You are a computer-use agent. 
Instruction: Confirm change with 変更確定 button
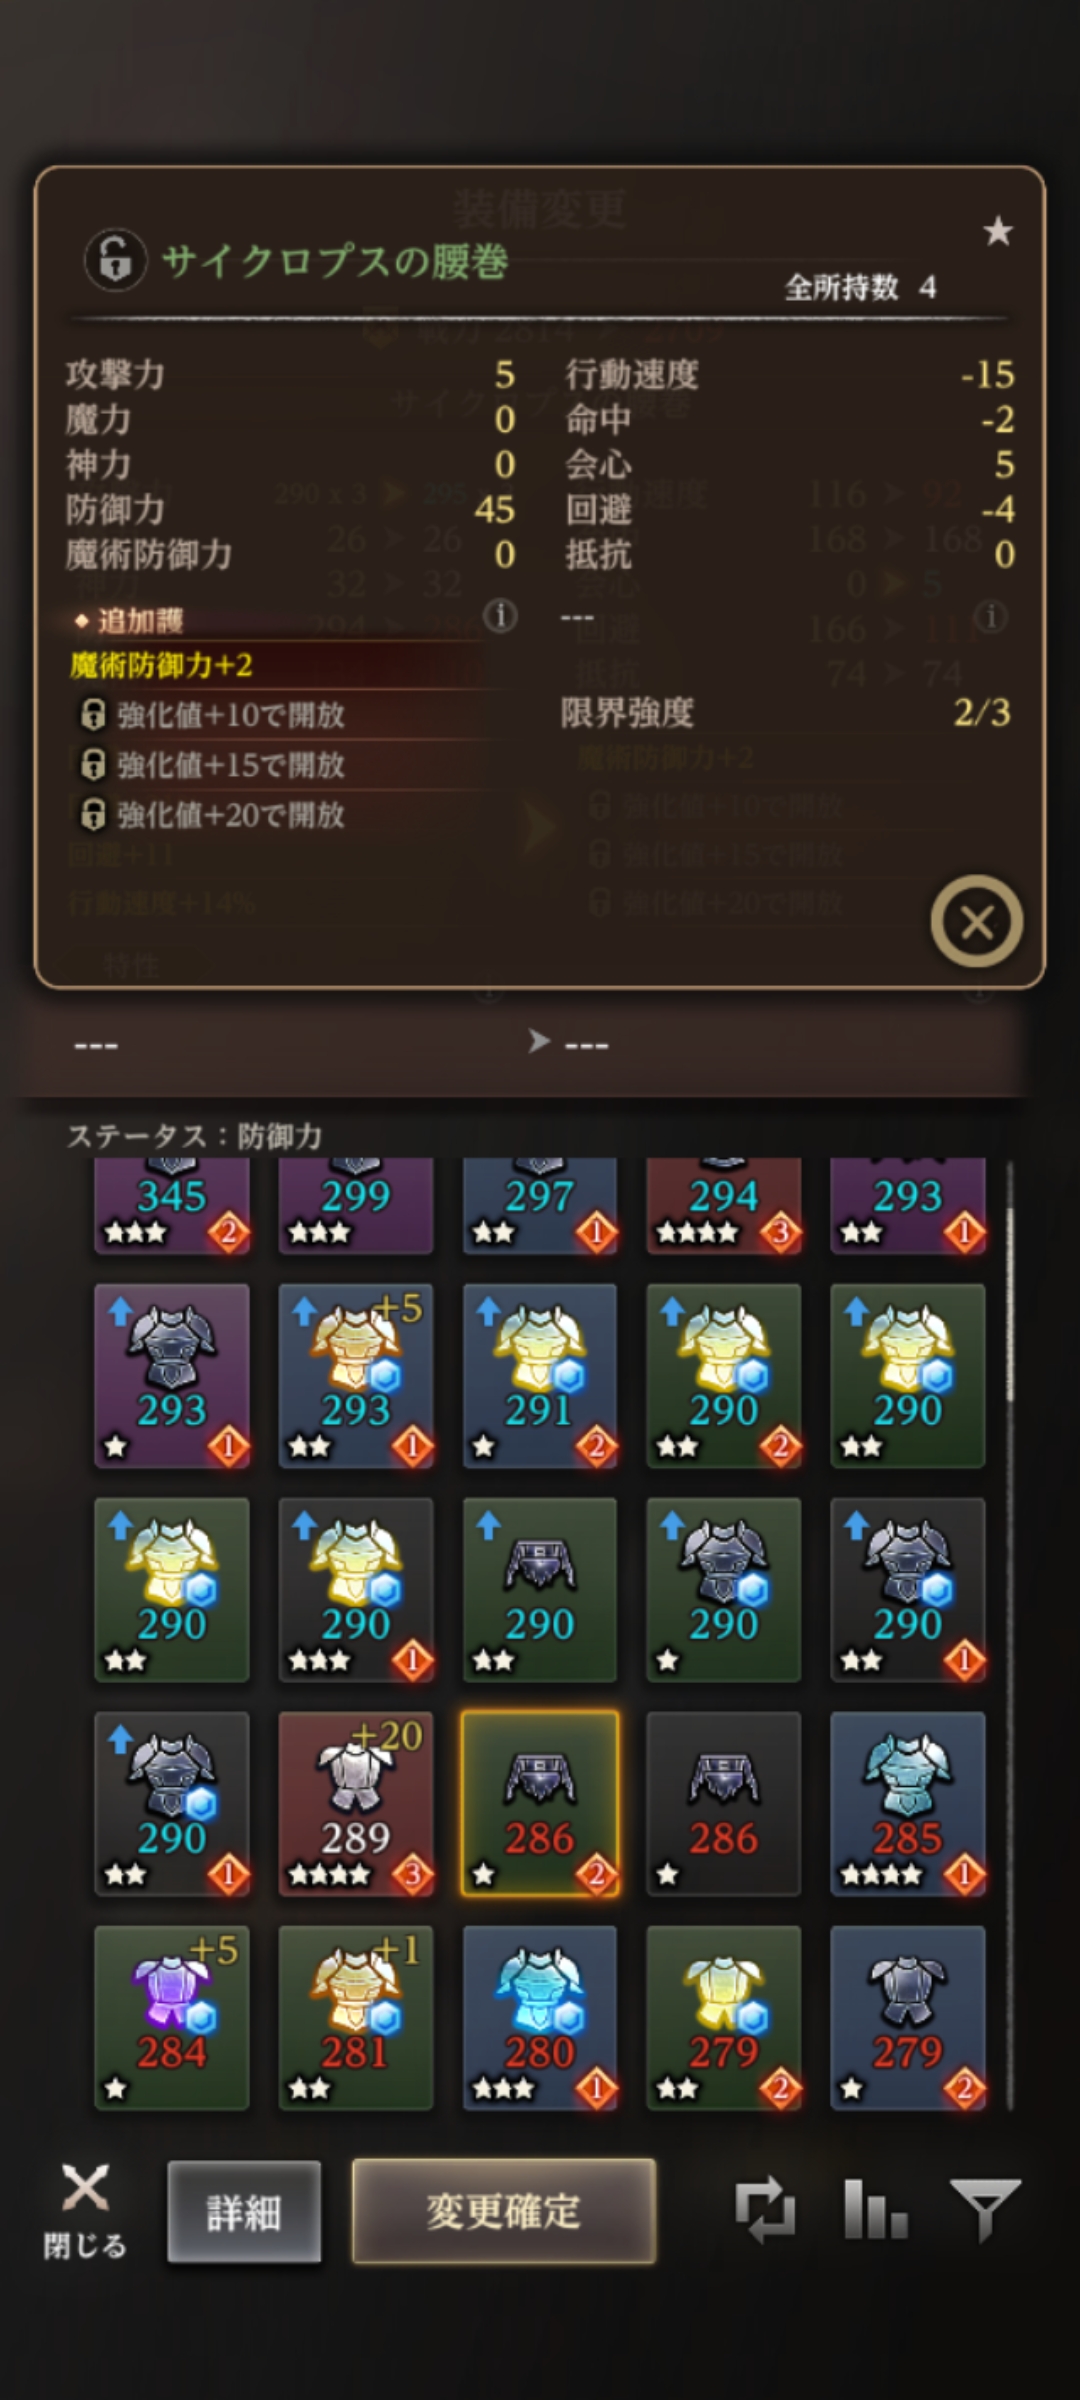click(504, 2211)
